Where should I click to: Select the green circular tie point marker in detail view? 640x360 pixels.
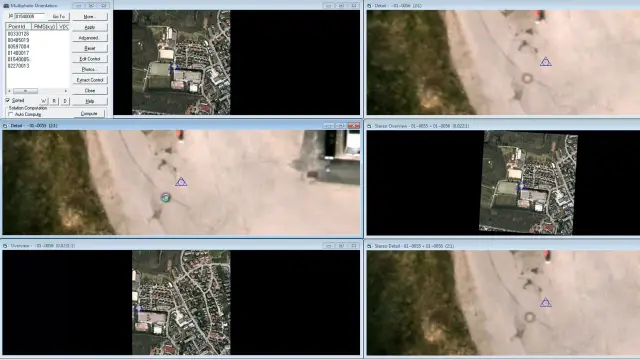(x=166, y=198)
